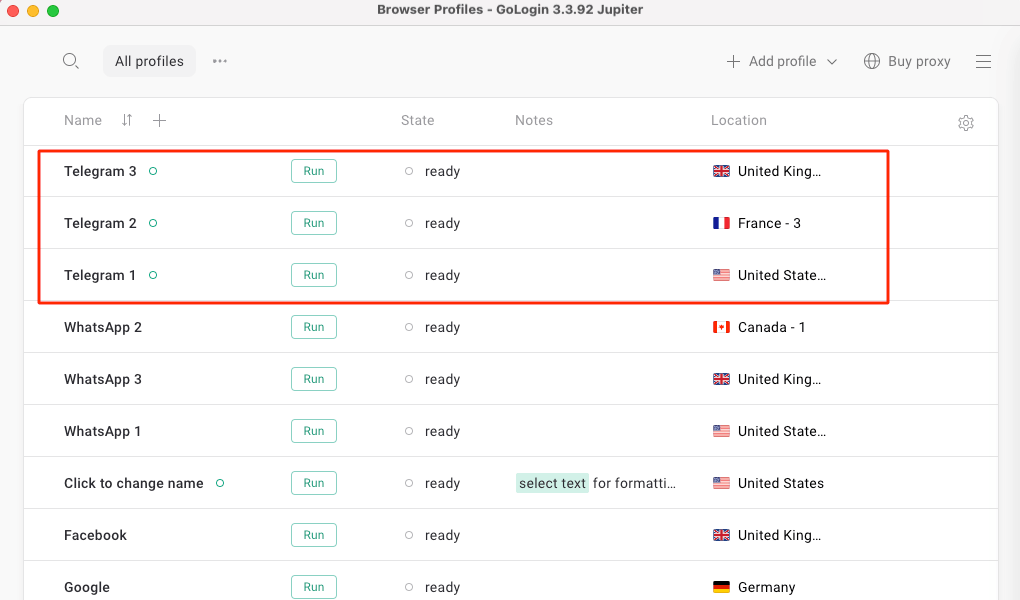Screen dimensions: 1020x600
Task: Click the Buy proxy globe icon
Action: point(872,61)
